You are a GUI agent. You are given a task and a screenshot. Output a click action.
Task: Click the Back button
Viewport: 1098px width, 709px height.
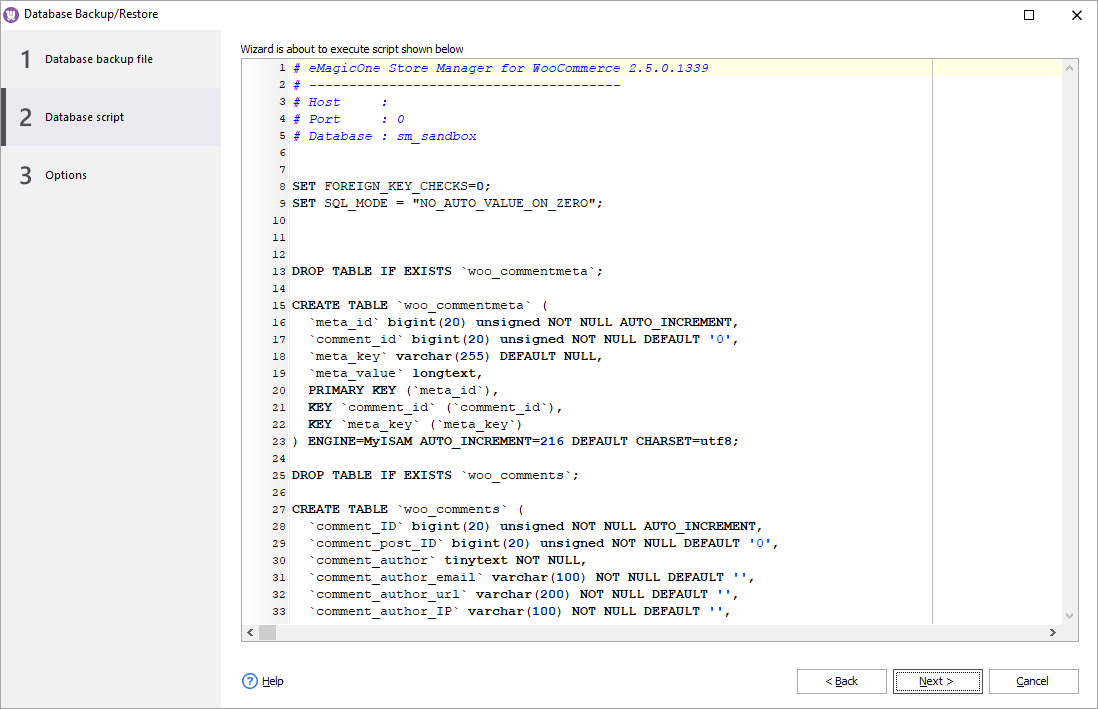point(841,681)
